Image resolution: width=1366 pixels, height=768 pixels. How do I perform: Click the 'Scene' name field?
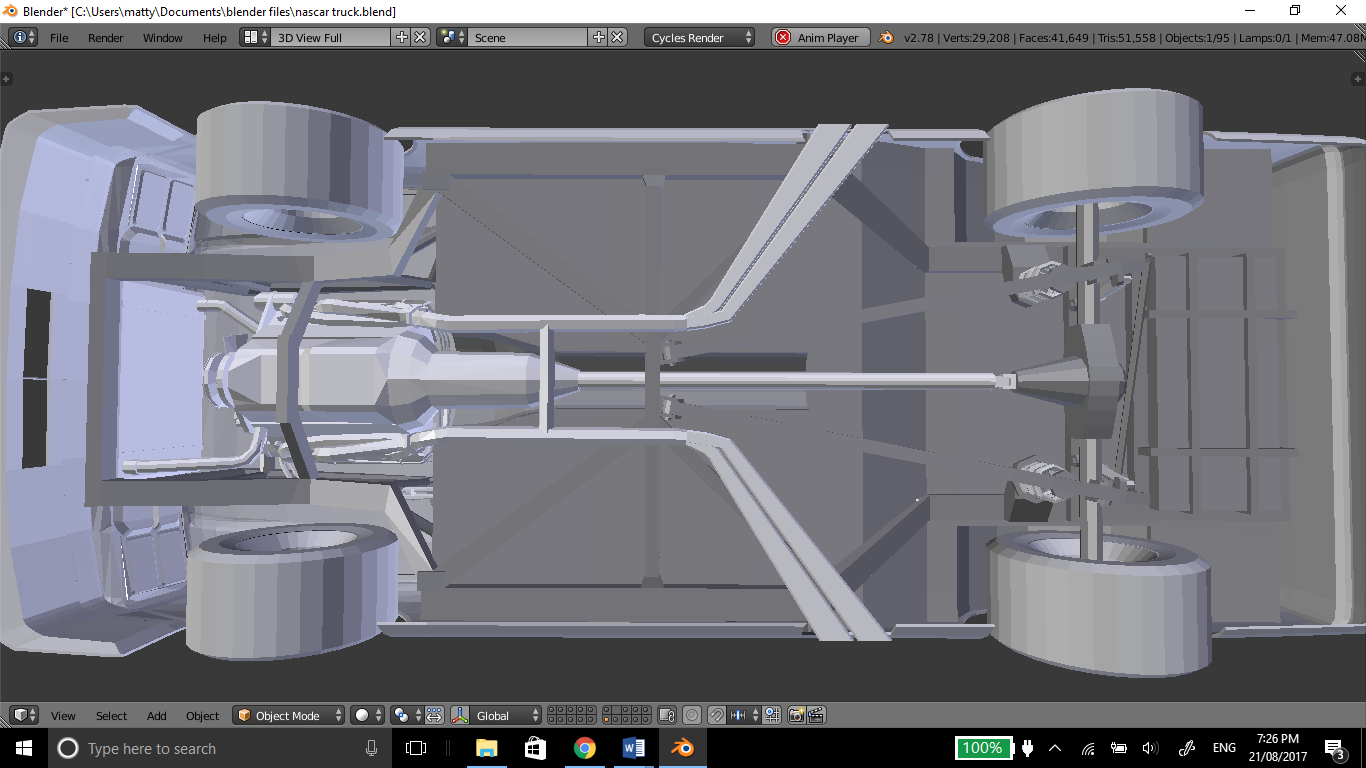(x=528, y=37)
